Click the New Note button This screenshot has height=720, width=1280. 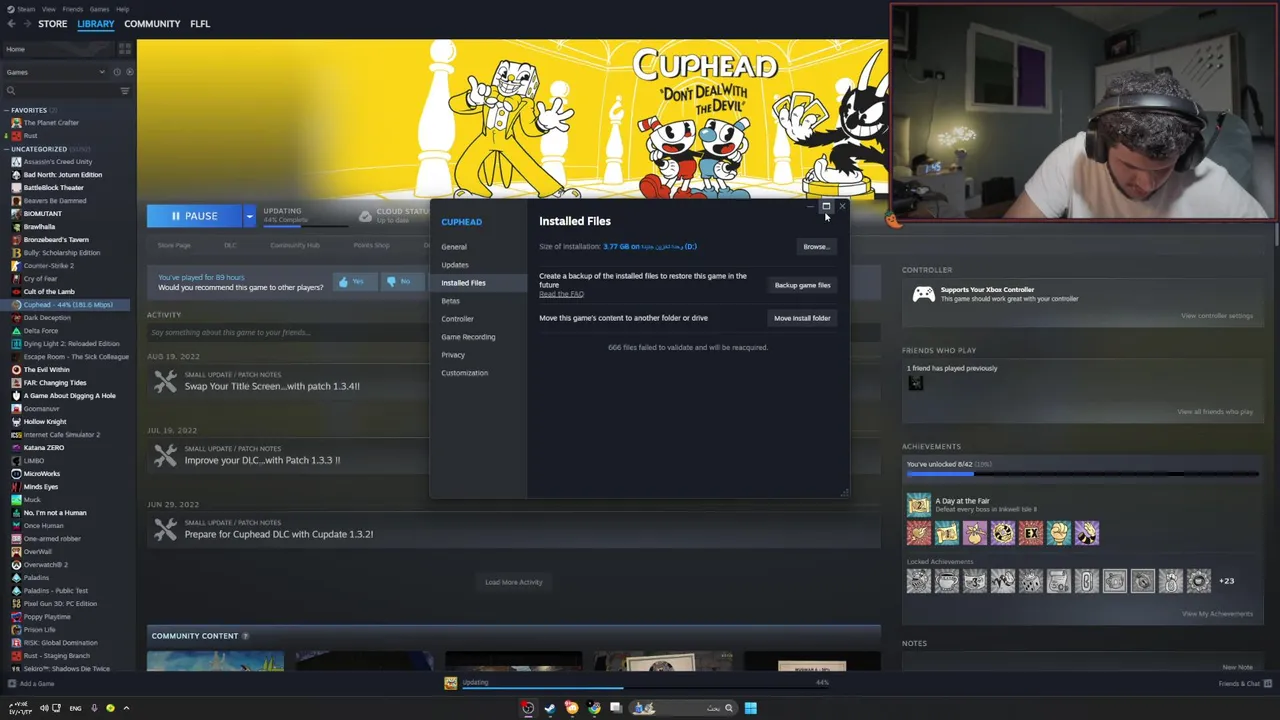pyautogui.click(x=1237, y=667)
